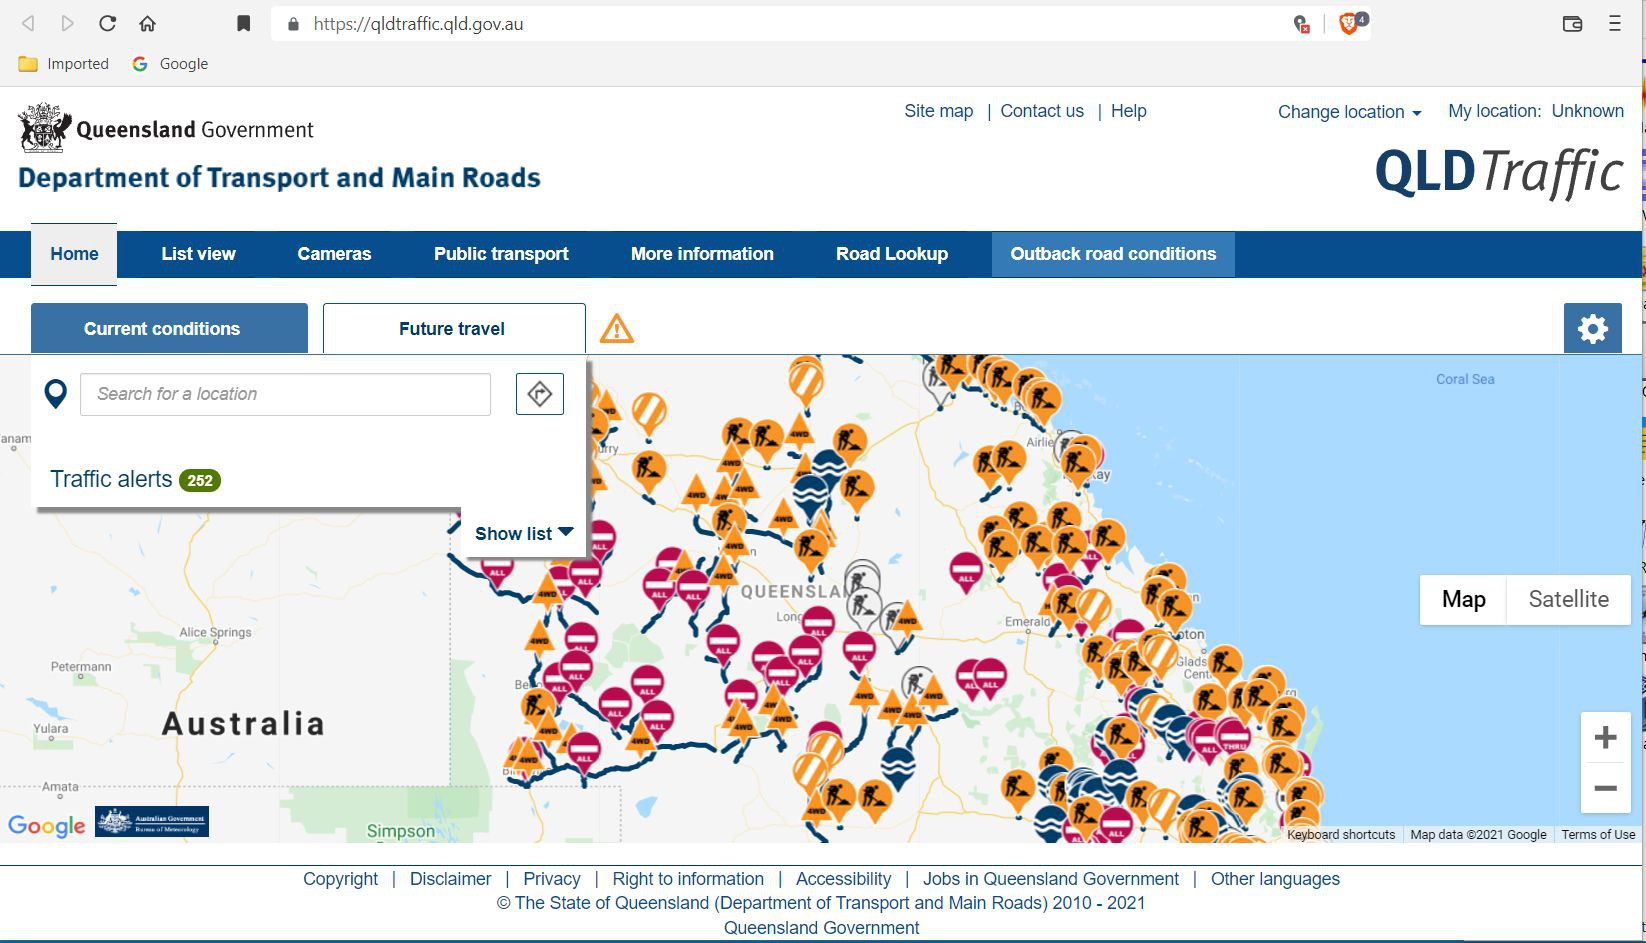1646x943 pixels.
Task: Zoom out the map with minus button
Action: (1605, 788)
